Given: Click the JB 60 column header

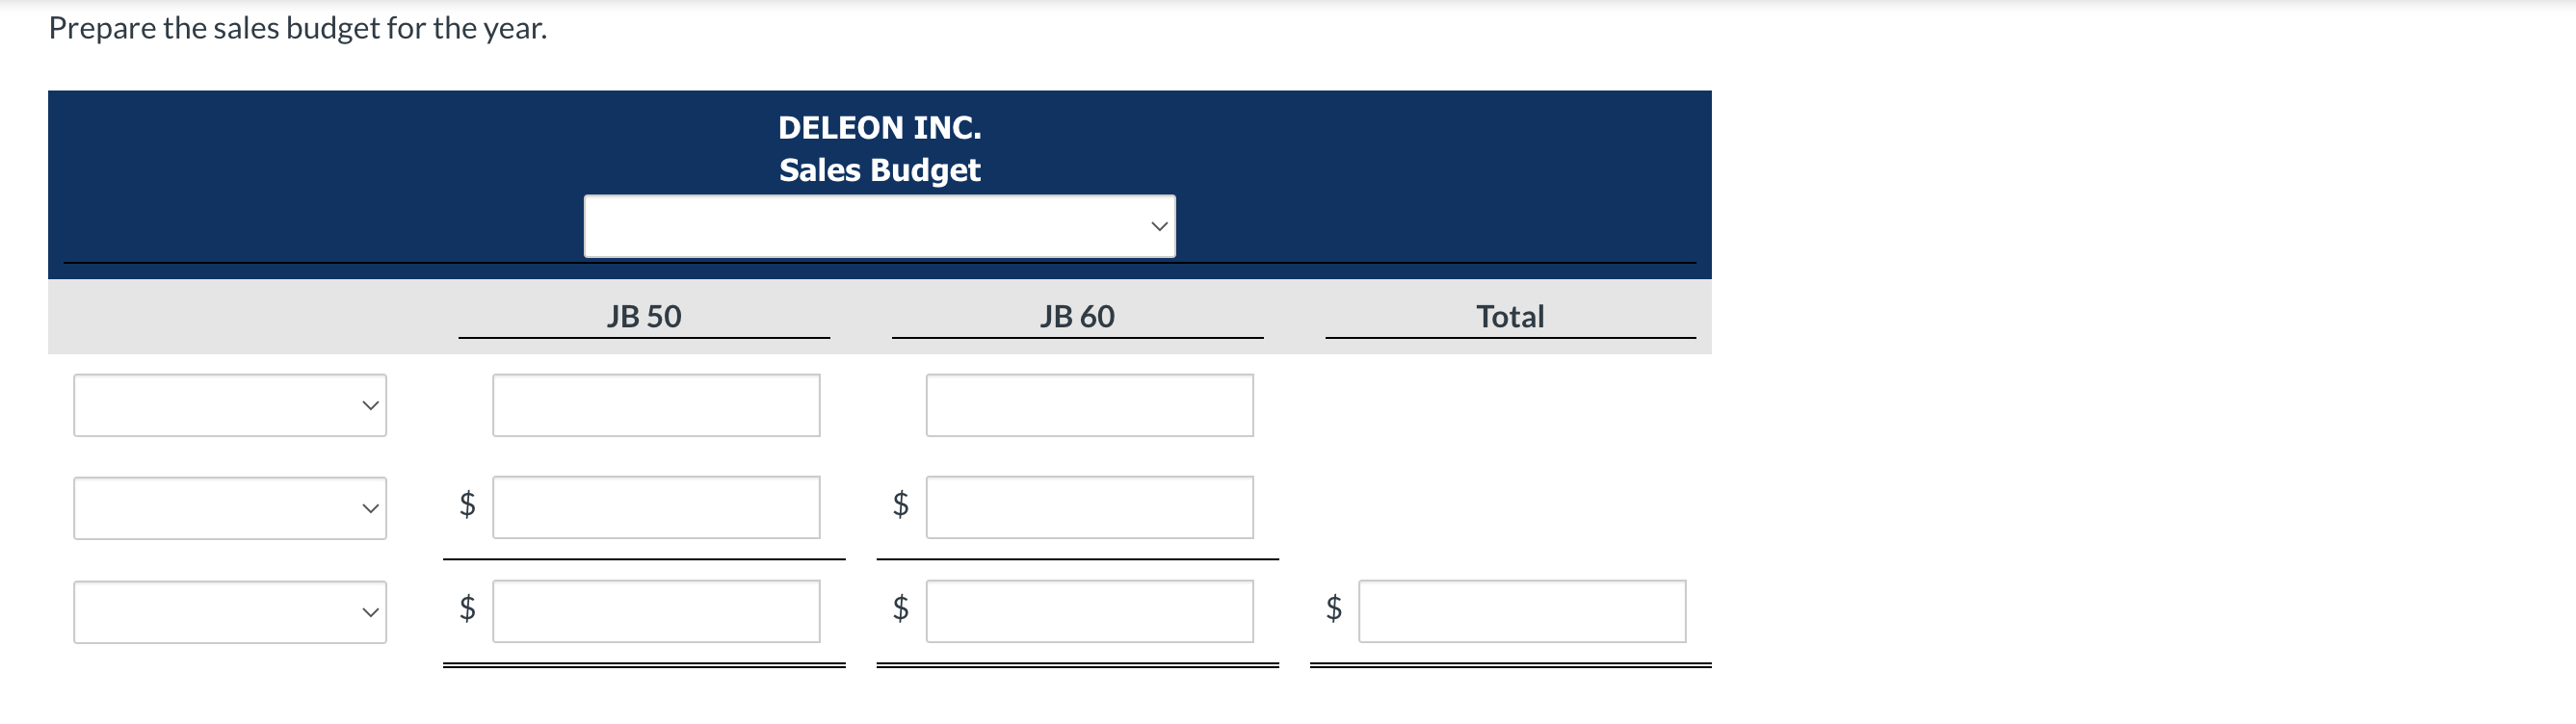Looking at the screenshot, I should click(x=1078, y=316).
